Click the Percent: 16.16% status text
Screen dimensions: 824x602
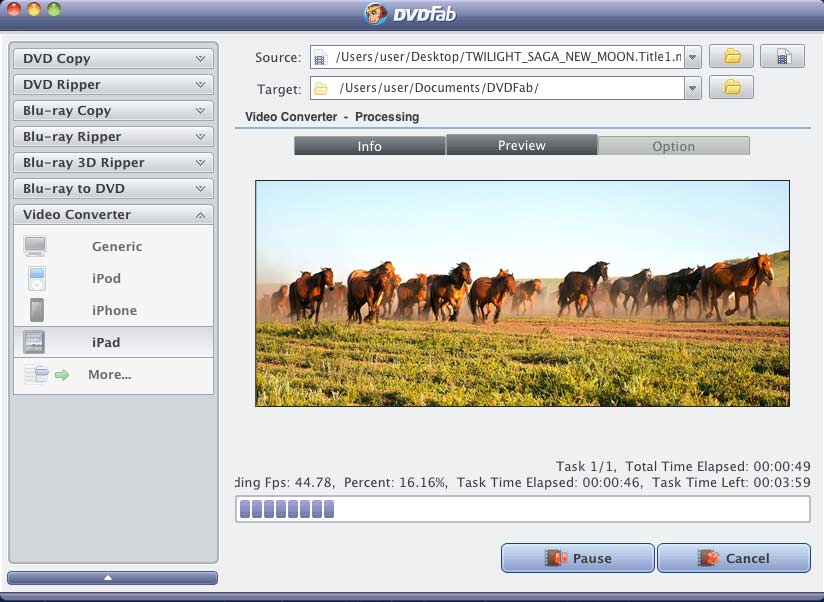pyautogui.click(x=395, y=483)
